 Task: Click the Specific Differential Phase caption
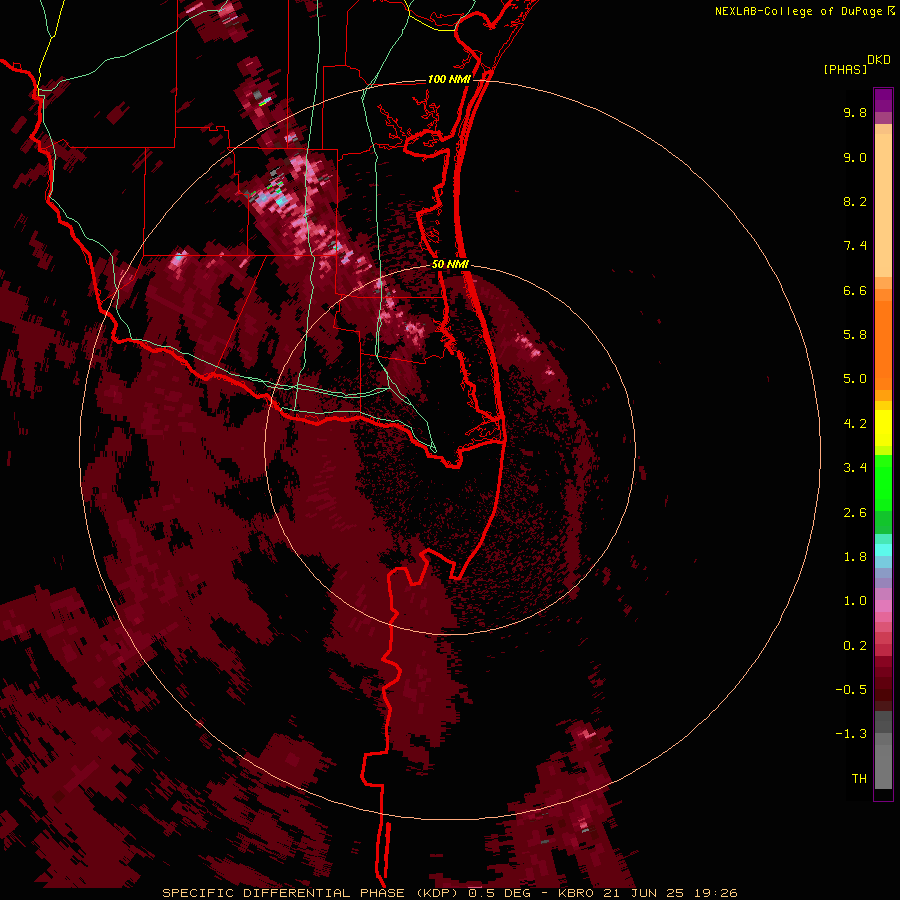click(x=449, y=893)
